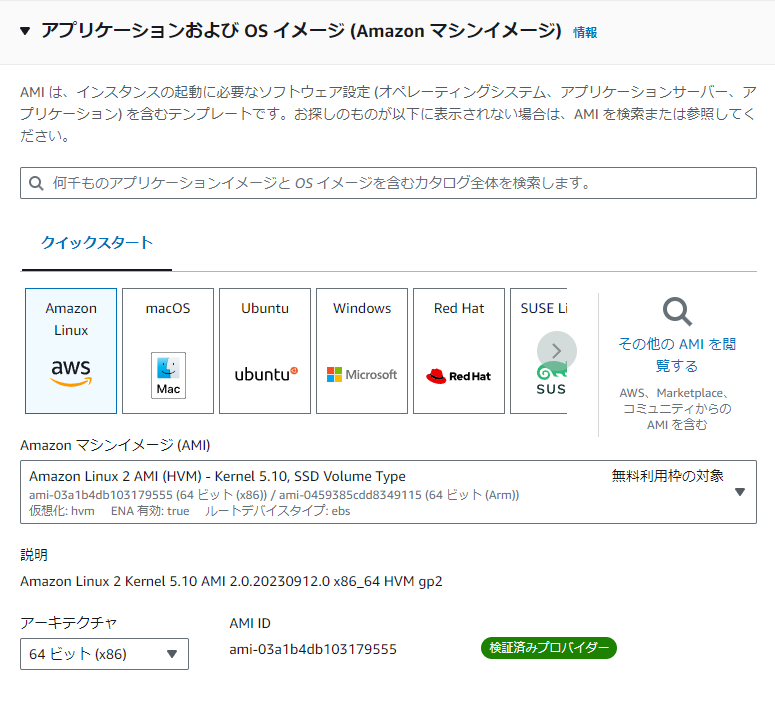Expand the 64 ビット (x86) architecture dropdown
Image resolution: width=775 pixels, height=719 pixels.
(104, 654)
